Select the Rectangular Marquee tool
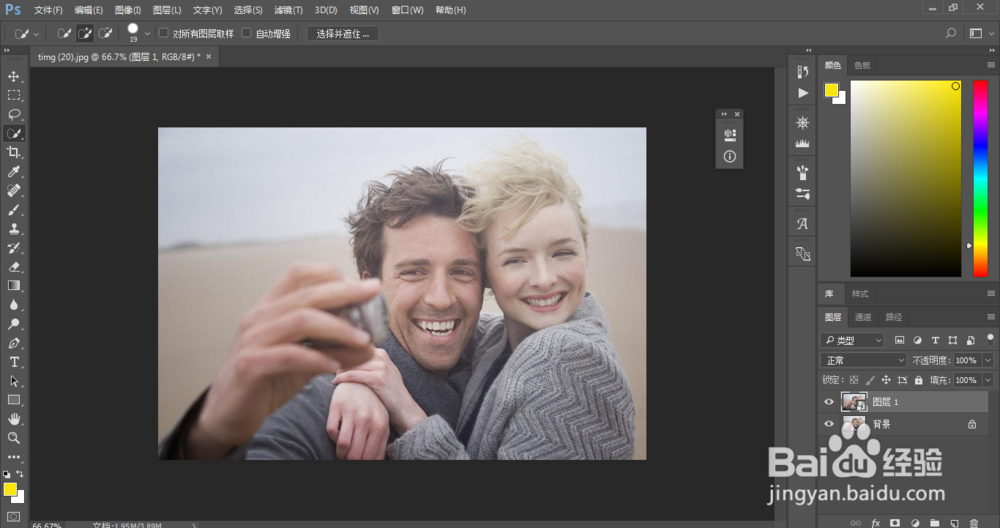Screen dimensions: 1000x528 13,96
